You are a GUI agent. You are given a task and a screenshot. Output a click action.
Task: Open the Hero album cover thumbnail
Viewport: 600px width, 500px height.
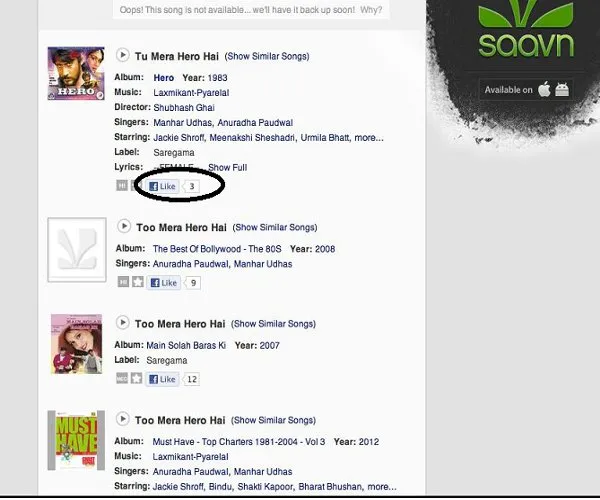pos(76,73)
